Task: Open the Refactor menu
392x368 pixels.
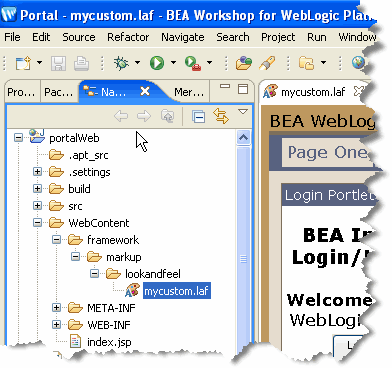Action: pyautogui.click(x=128, y=37)
